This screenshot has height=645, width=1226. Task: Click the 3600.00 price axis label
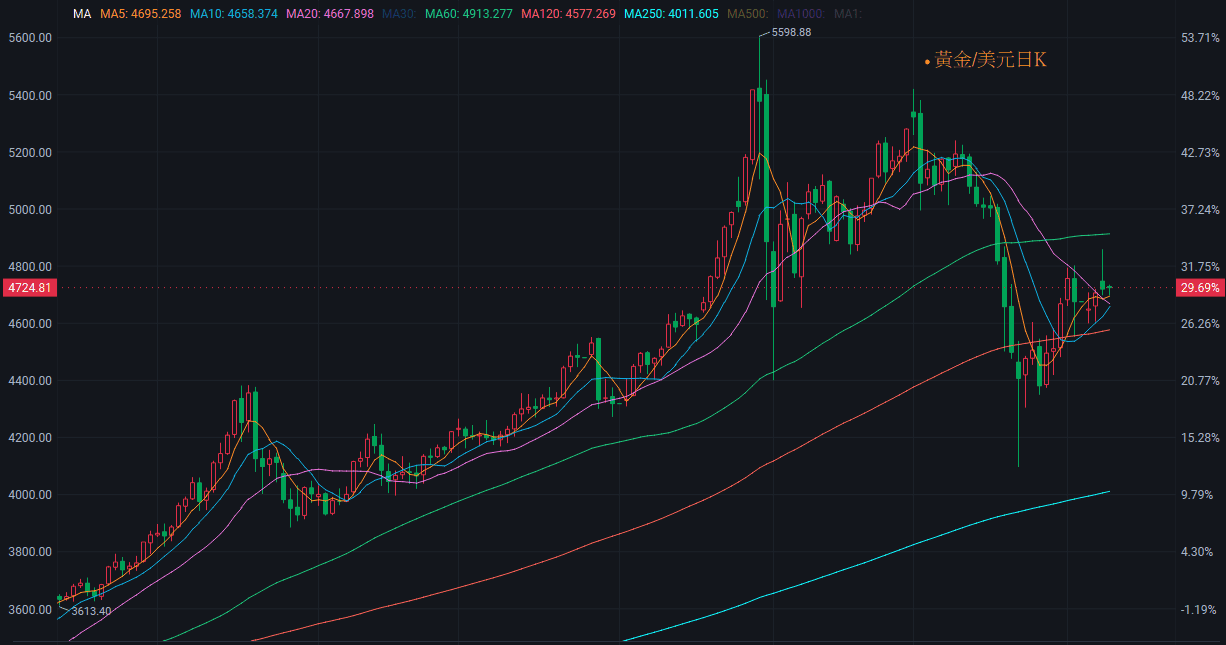coord(30,610)
